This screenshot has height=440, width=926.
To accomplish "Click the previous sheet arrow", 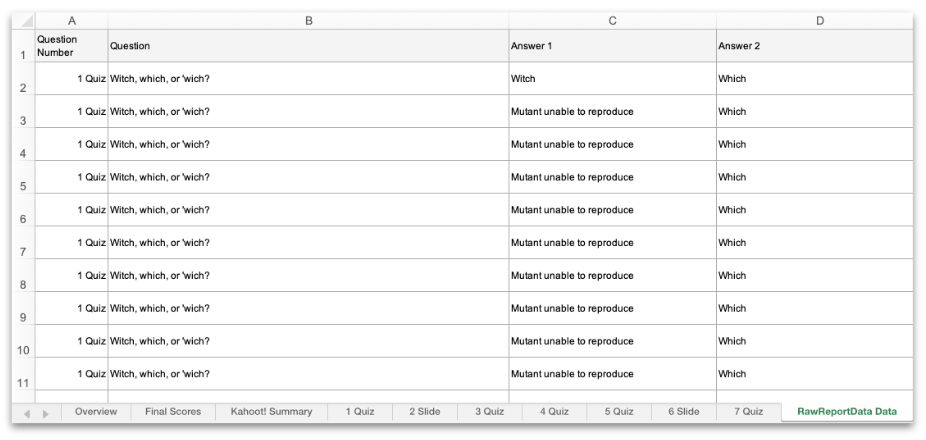I will (28, 413).
